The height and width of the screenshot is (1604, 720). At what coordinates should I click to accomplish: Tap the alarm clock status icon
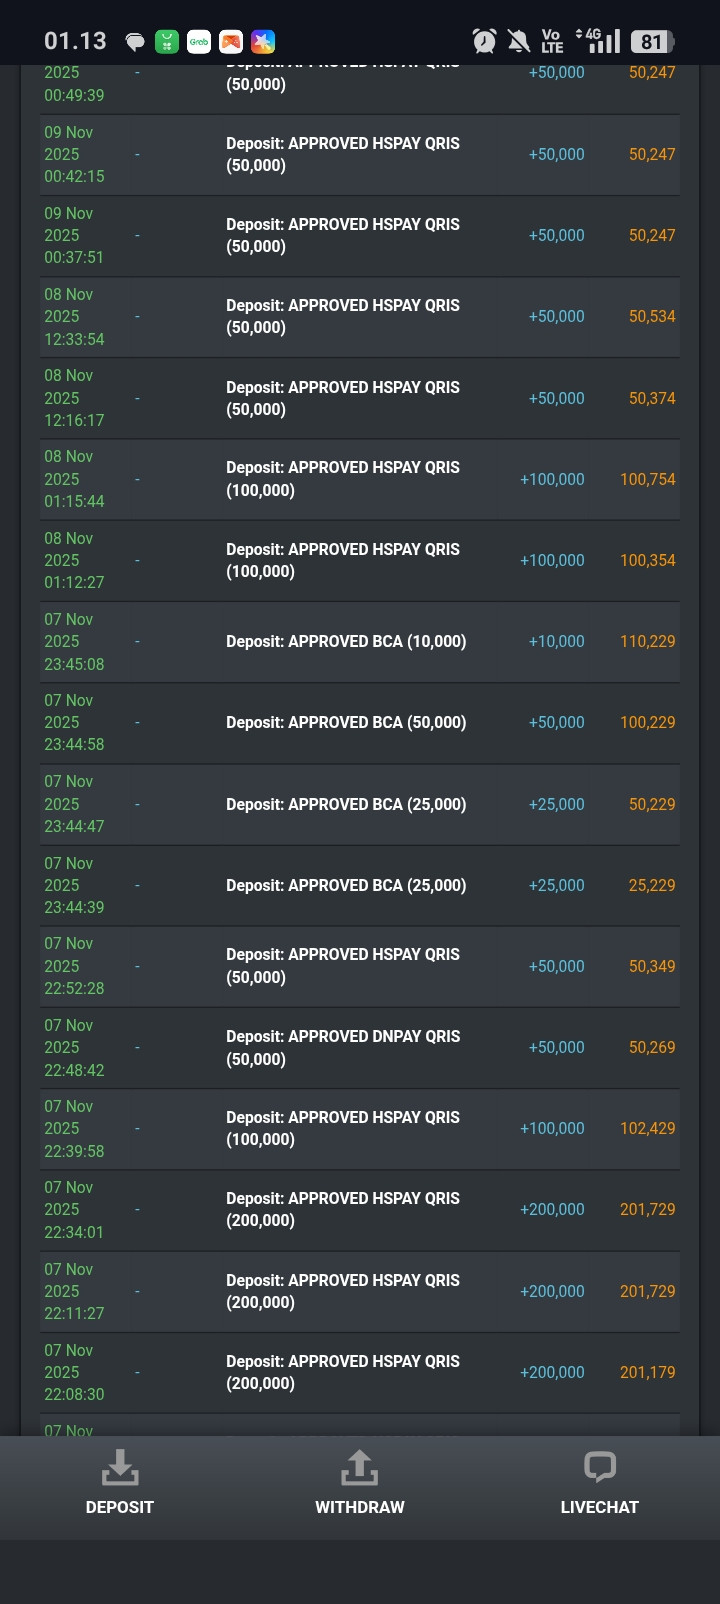click(x=484, y=41)
